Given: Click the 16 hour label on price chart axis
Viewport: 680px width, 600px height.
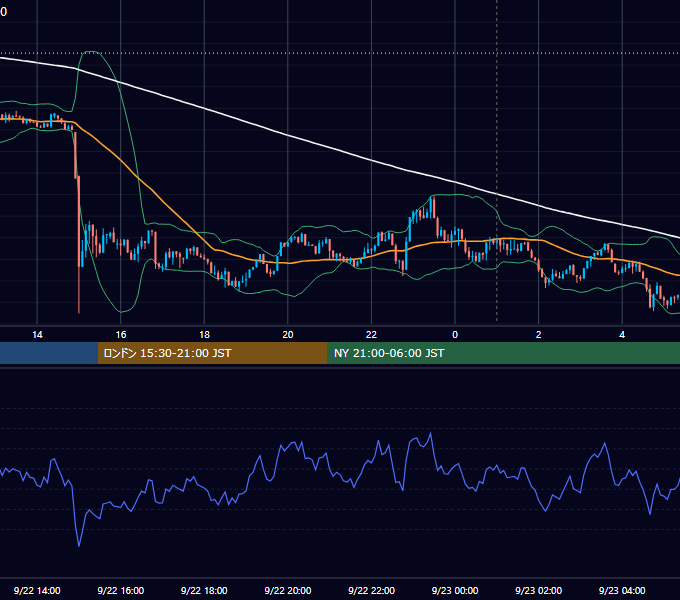Looking at the screenshot, I should pos(121,335).
